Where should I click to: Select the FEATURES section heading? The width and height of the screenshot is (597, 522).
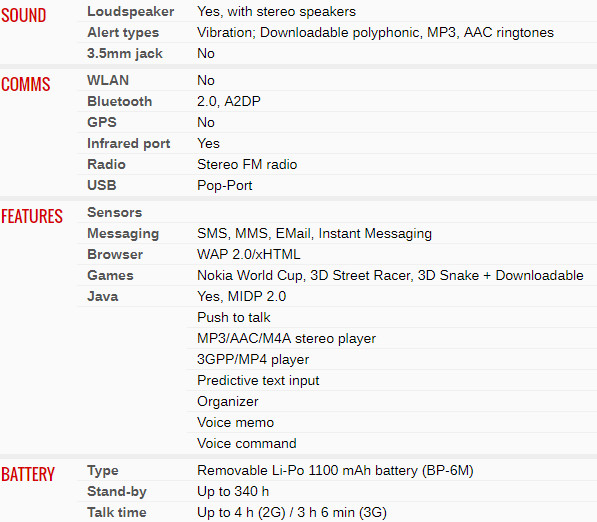[32, 216]
